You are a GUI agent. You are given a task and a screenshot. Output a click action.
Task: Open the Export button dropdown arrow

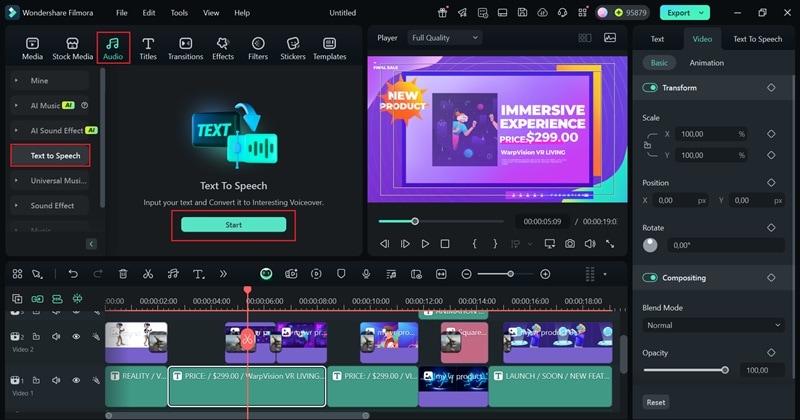(x=702, y=13)
